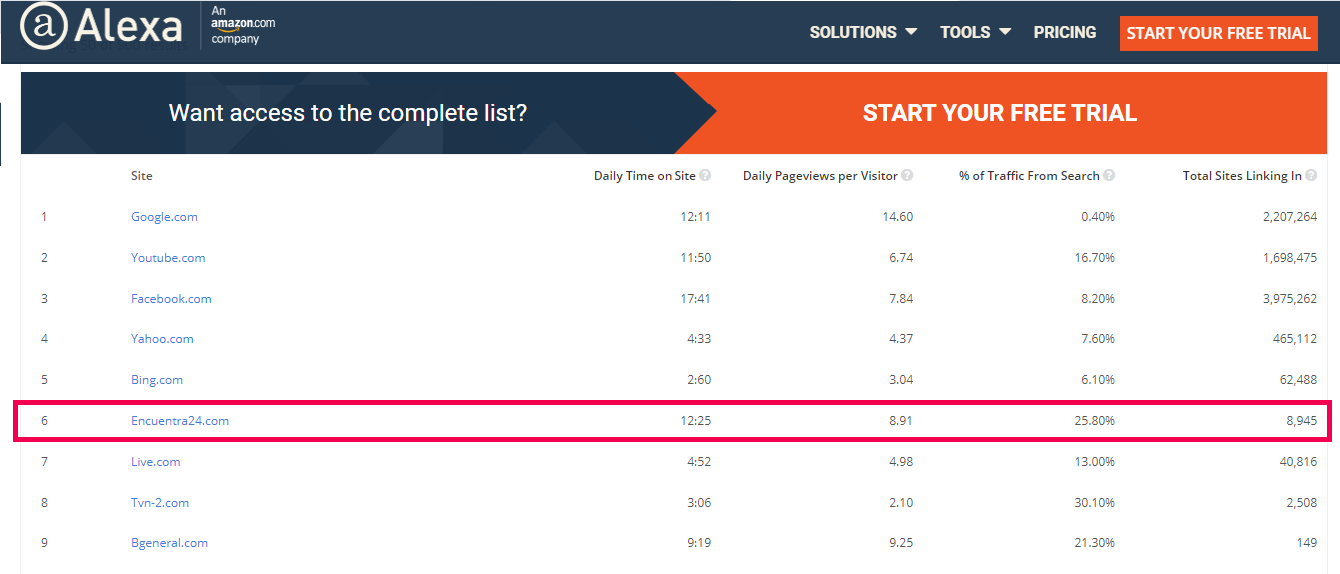Open the highlighted Encuentra24.com link
Screen dimensions: 1340x574
tap(180, 421)
